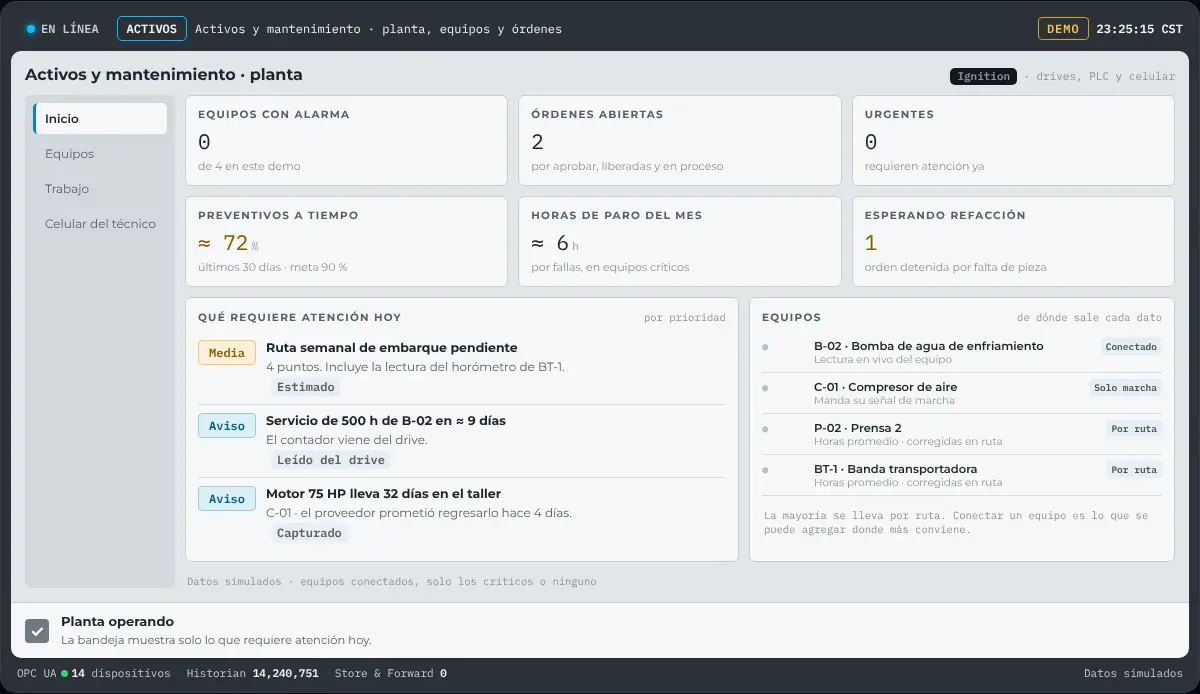Click Por ruta tag for P-02 Prensa 2
This screenshot has height=694, width=1200.
1133,429
